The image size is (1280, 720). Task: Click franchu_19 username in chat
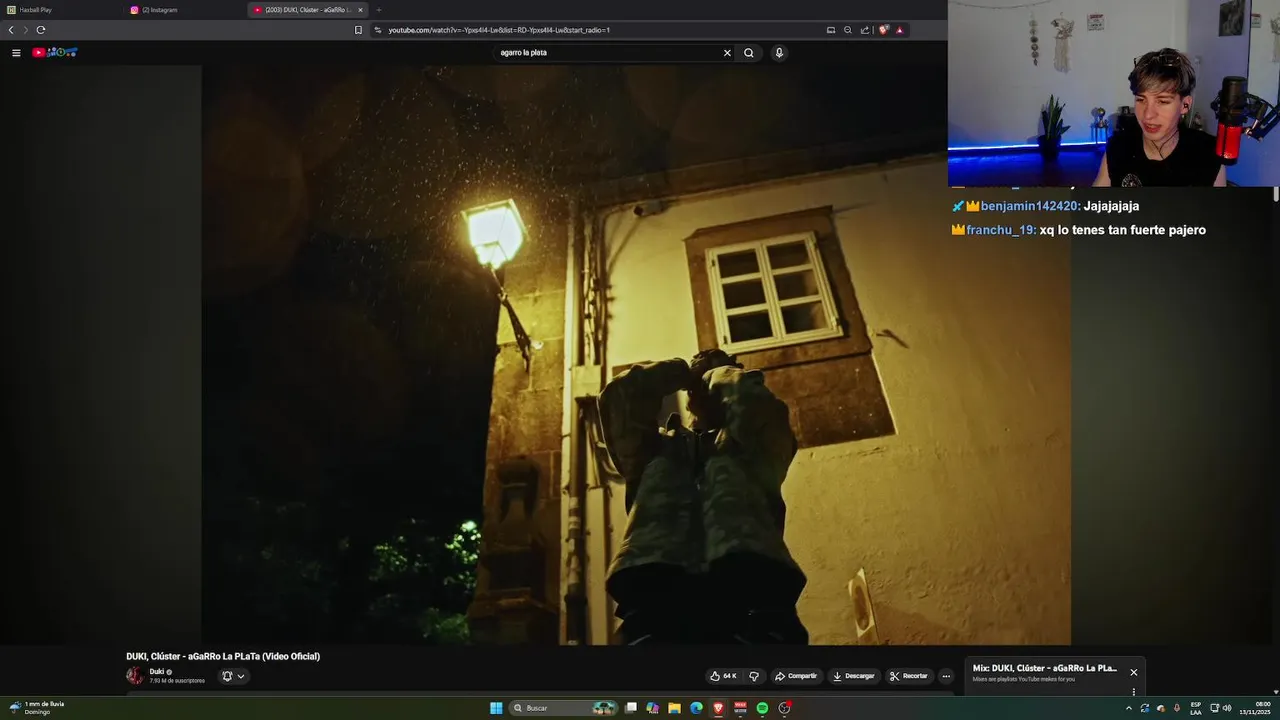coord(1000,230)
